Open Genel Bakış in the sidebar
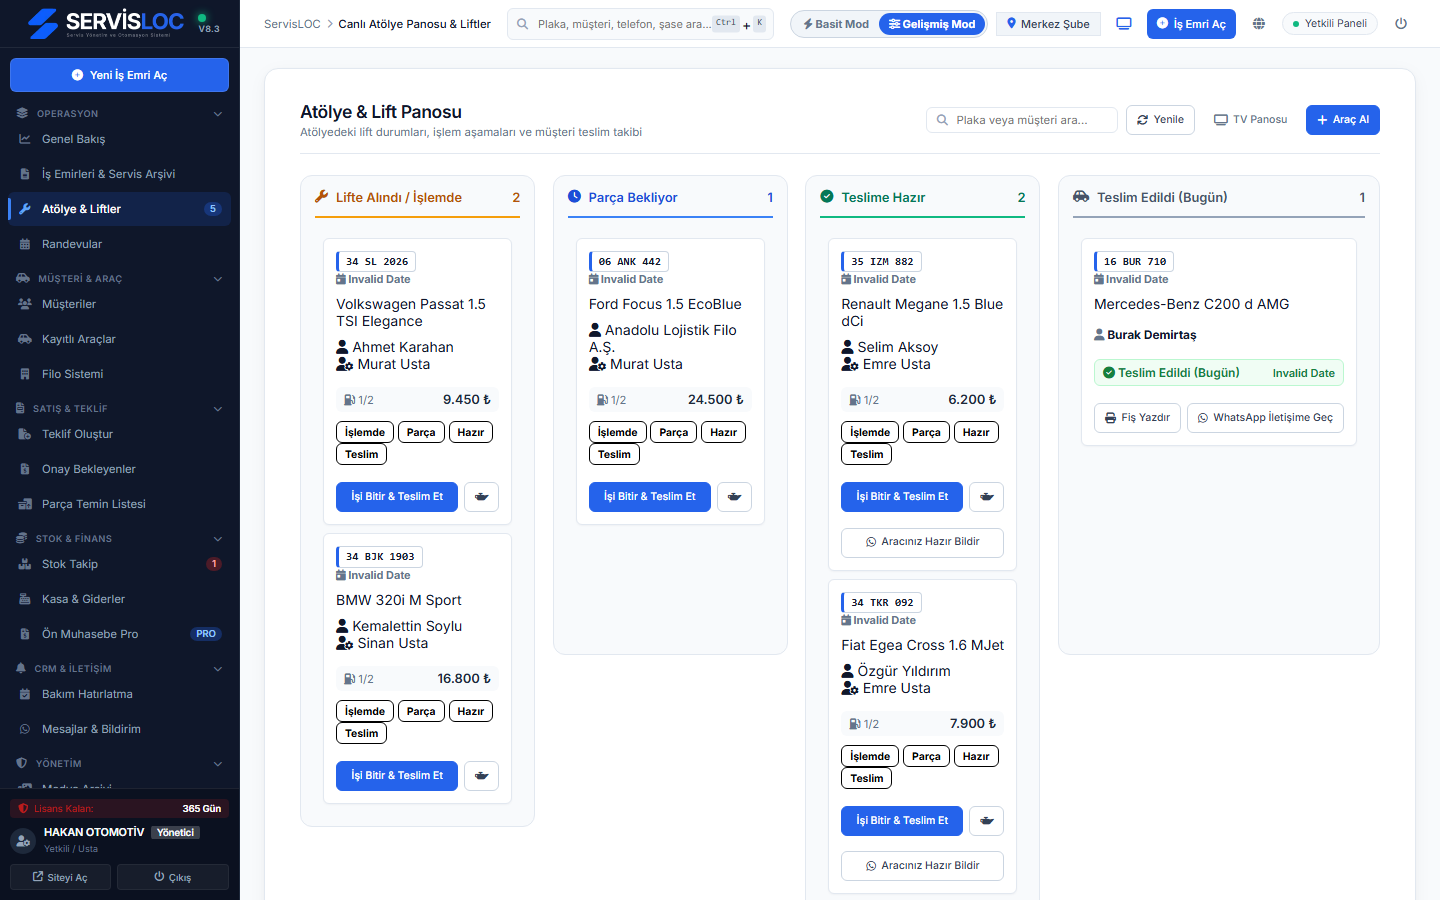 120,139
